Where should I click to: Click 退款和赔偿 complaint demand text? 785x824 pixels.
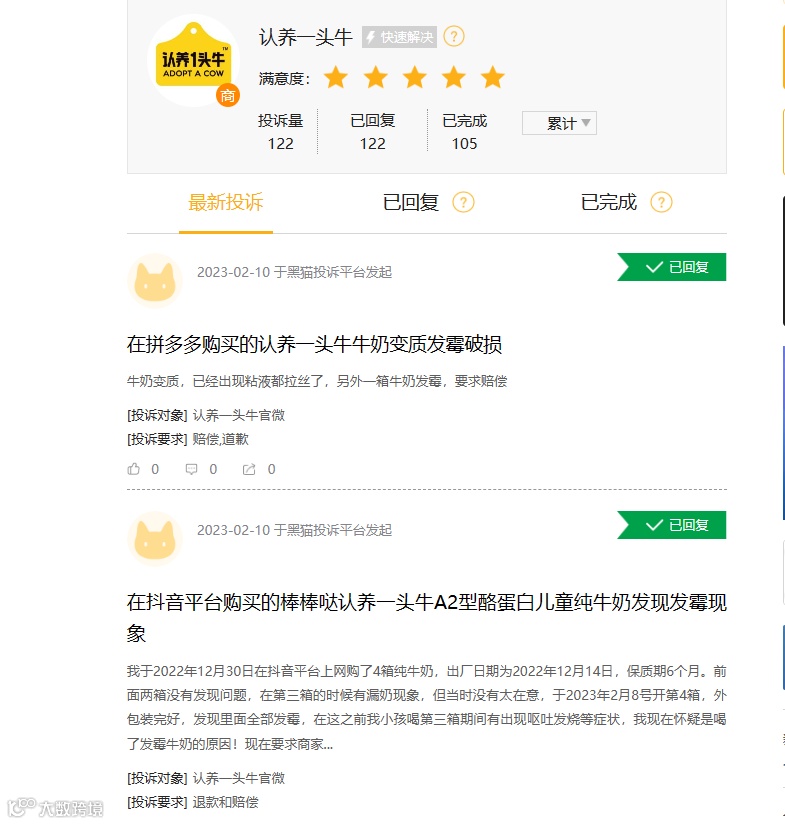pyautogui.click(x=225, y=802)
